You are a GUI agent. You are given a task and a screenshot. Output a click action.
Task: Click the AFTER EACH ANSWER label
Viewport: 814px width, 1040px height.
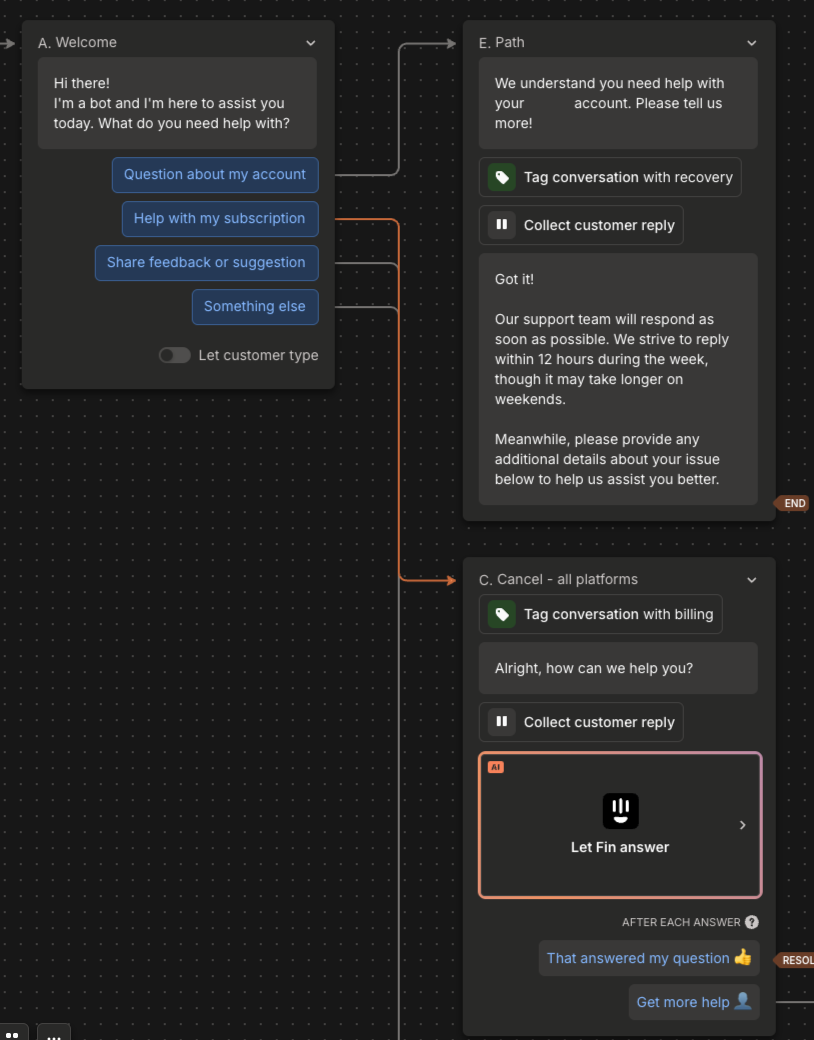pyautogui.click(x=681, y=922)
